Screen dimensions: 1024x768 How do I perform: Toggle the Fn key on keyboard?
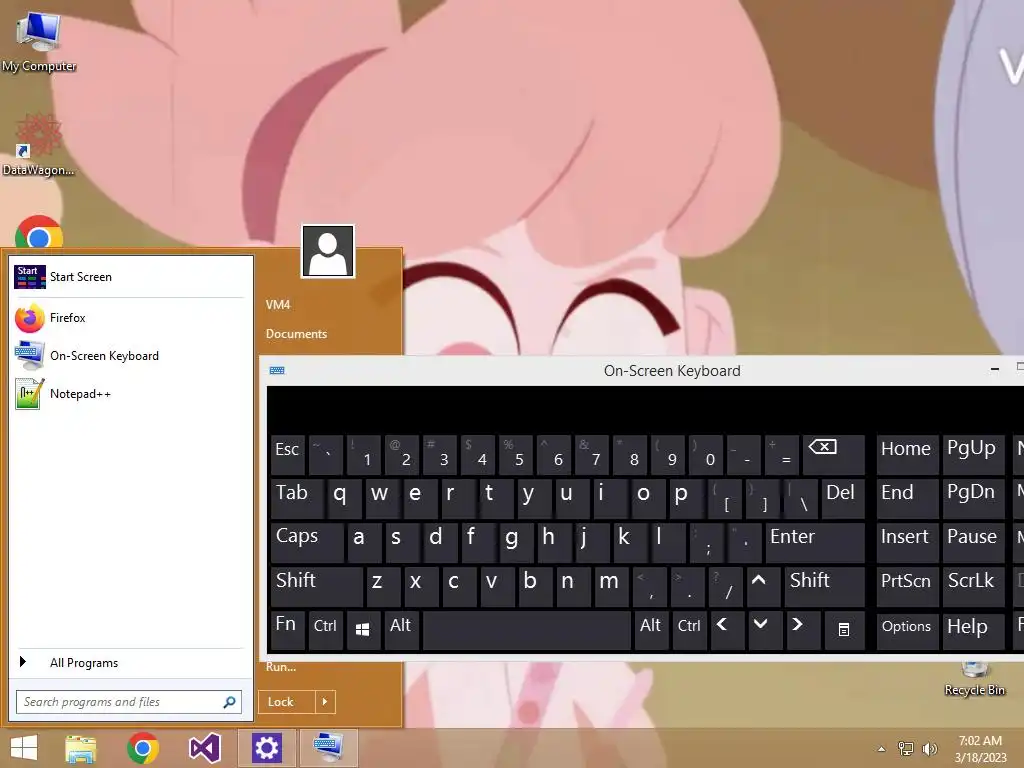pos(287,630)
